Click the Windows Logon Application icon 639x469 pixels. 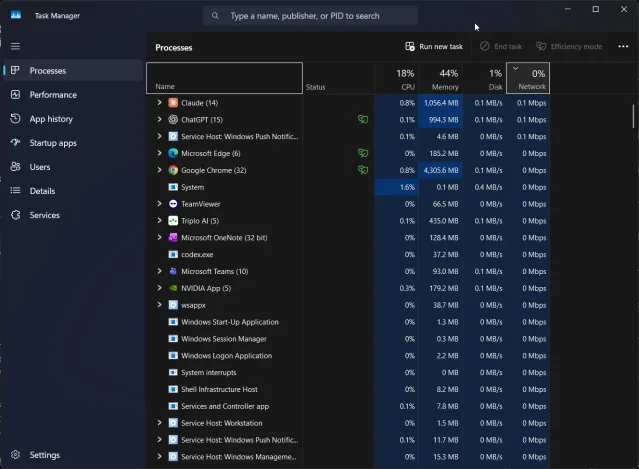coord(173,356)
